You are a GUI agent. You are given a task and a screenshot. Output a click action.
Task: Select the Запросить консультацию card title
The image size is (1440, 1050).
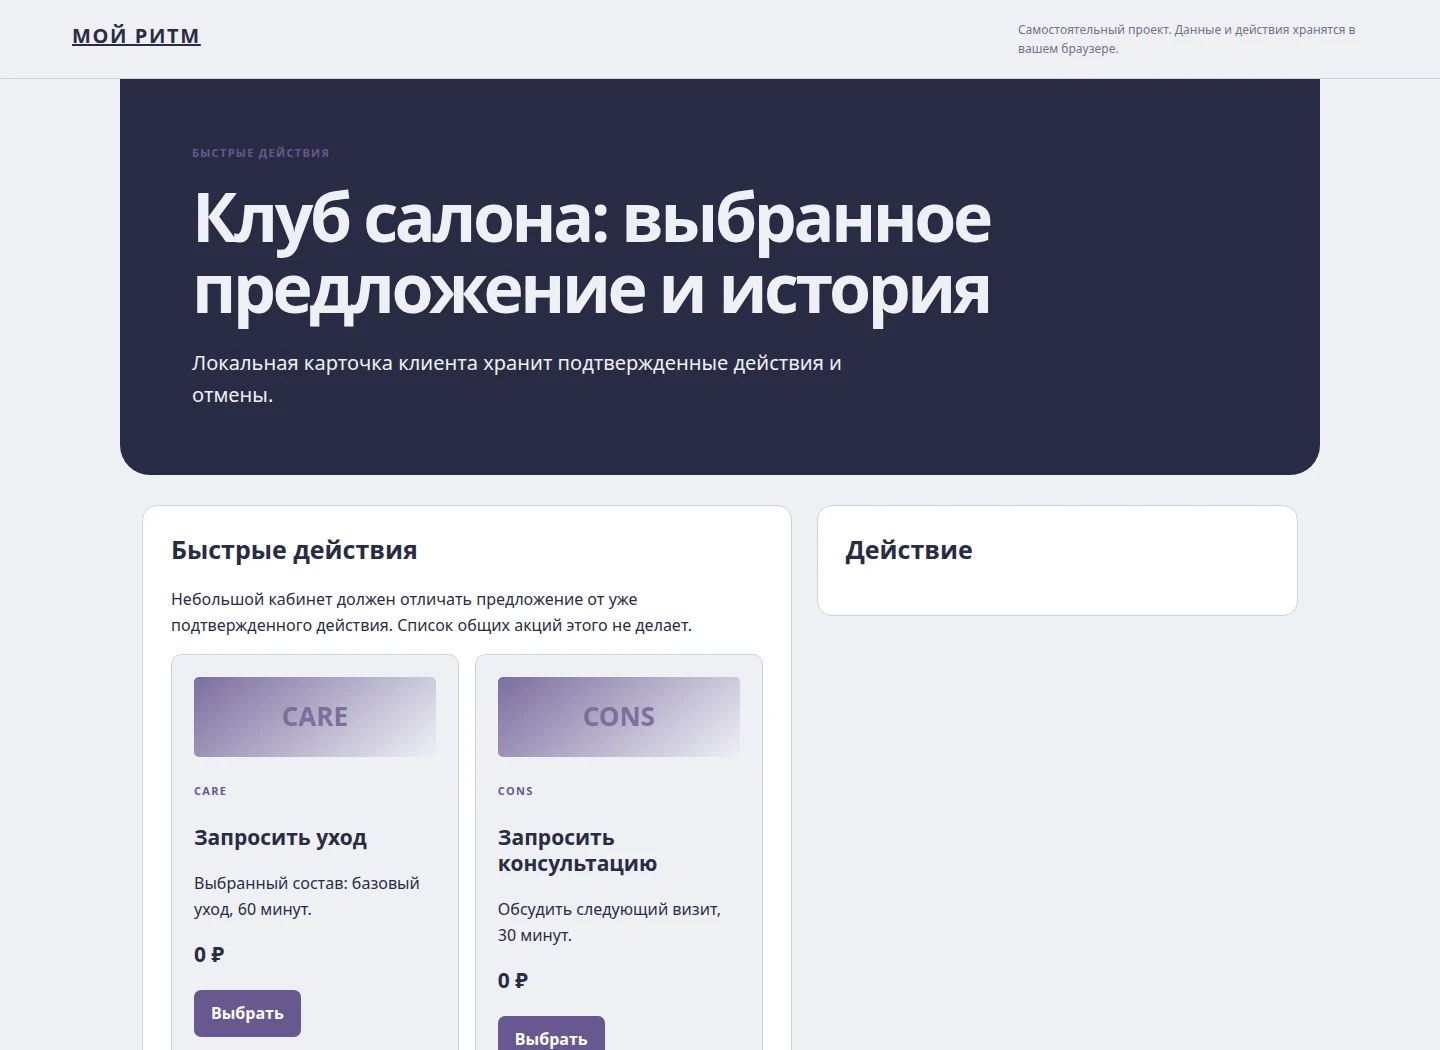pyautogui.click(x=577, y=851)
